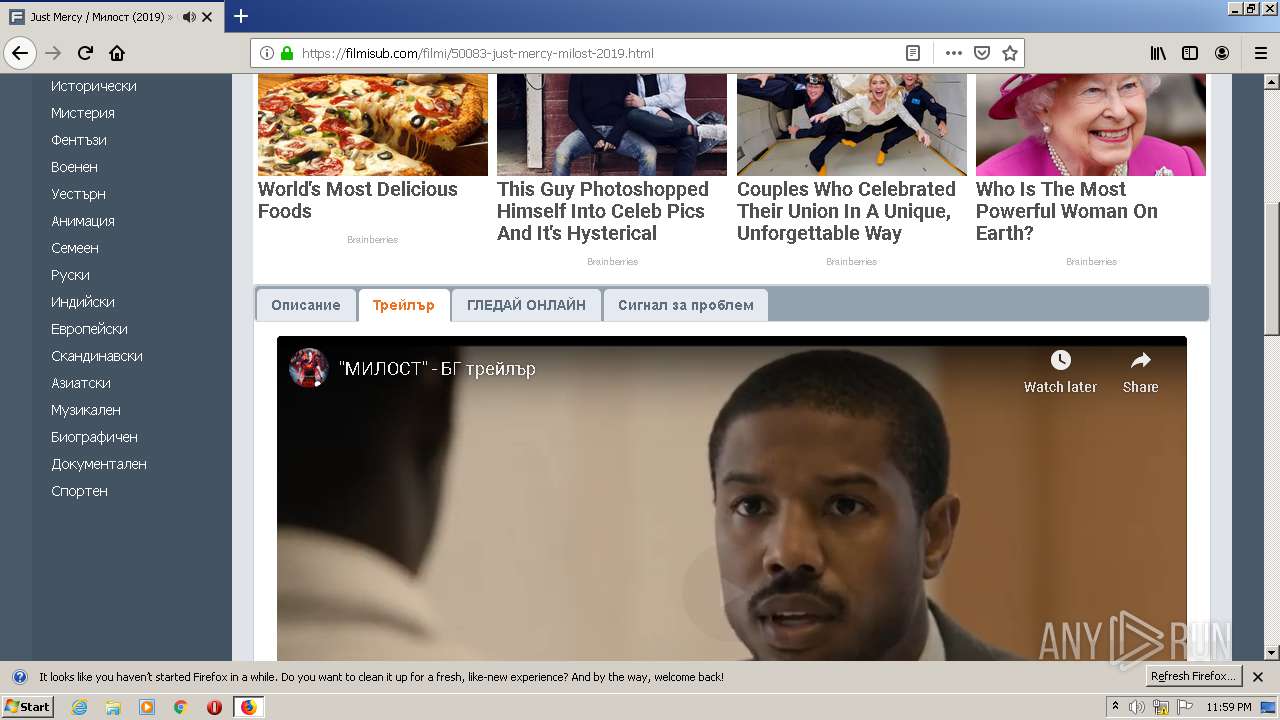1280x720 pixels.
Task: Open Couples Who Celebrated ad headline
Action: tap(847, 211)
